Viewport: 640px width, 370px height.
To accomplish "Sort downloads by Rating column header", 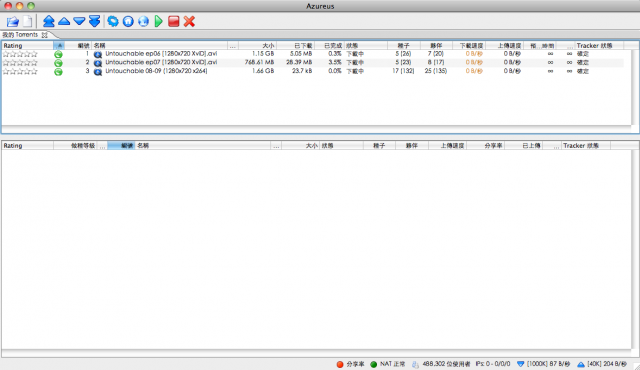I will [x=27, y=45].
